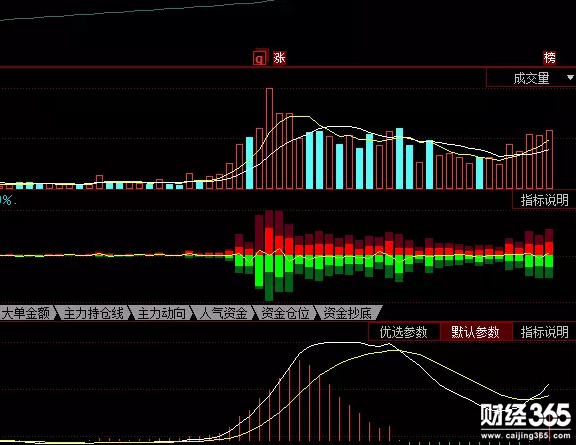Click the www.caijing365.com link

[x=526, y=436]
